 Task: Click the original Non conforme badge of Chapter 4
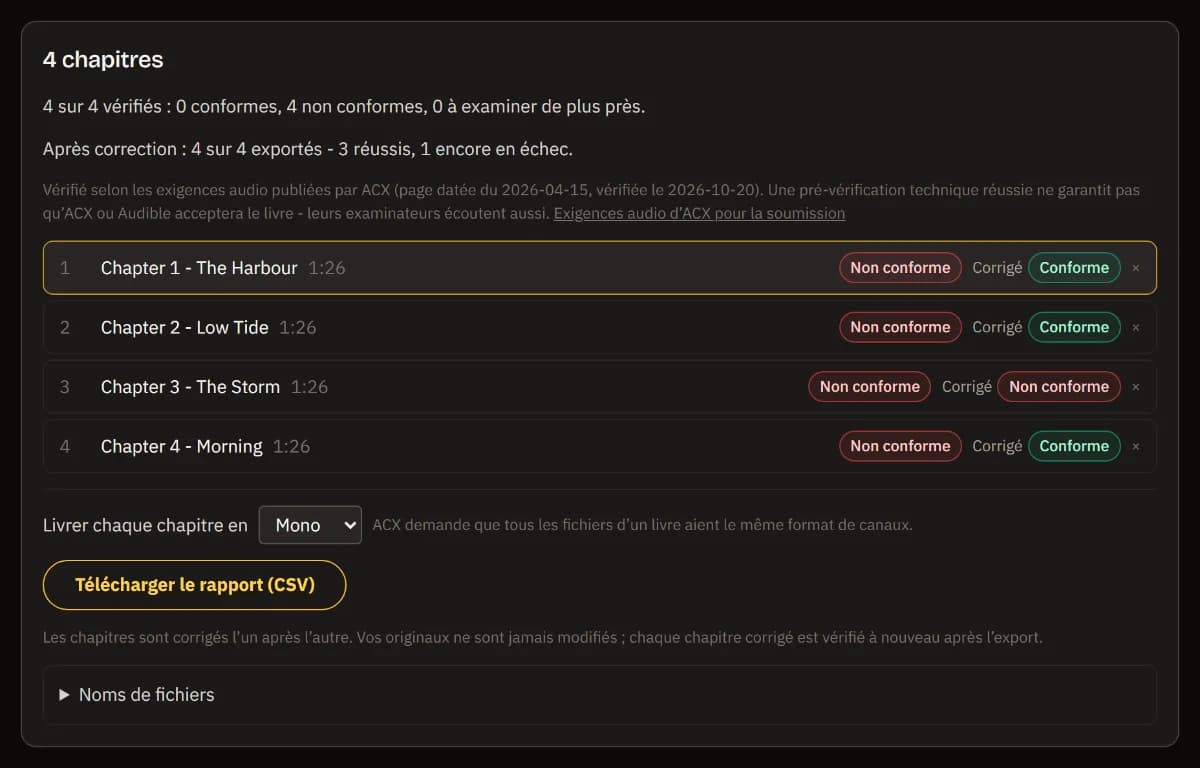(x=900, y=446)
